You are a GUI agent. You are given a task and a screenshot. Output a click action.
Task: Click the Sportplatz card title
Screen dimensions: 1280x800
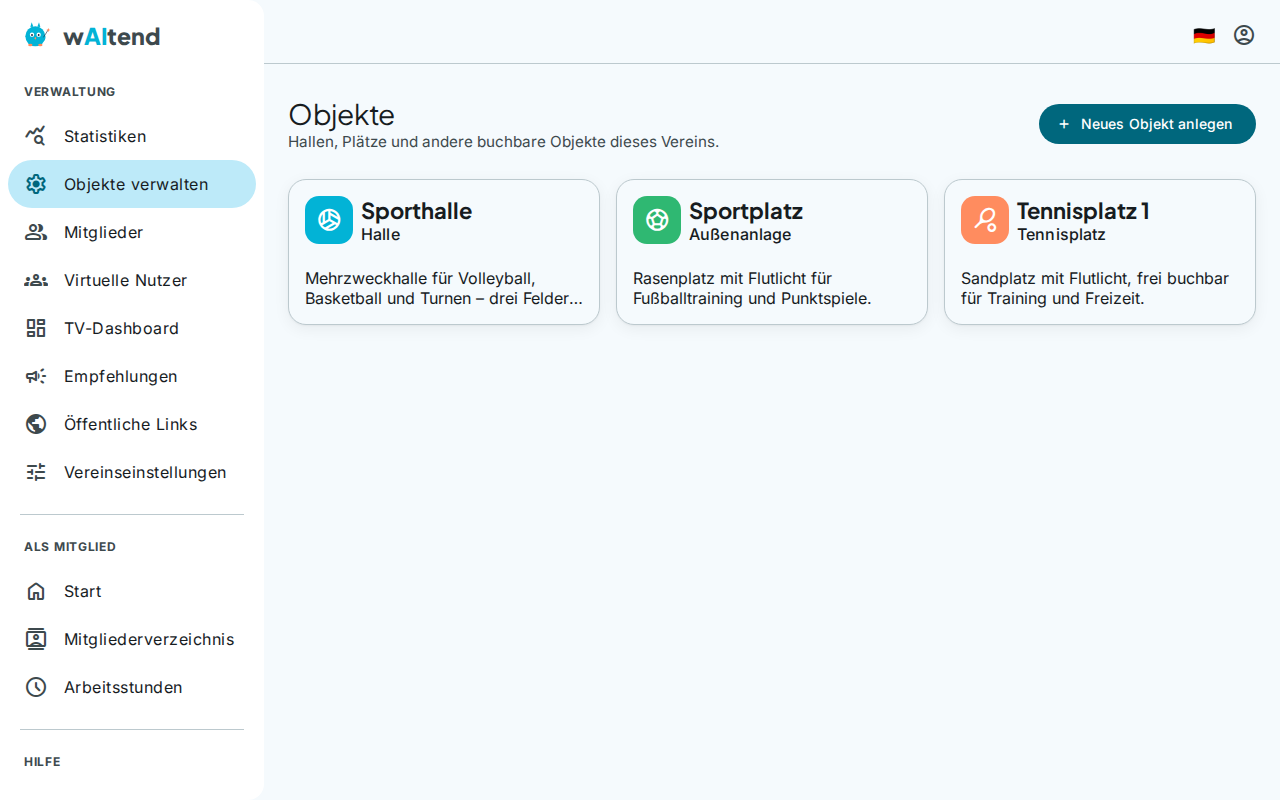coord(746,211)
